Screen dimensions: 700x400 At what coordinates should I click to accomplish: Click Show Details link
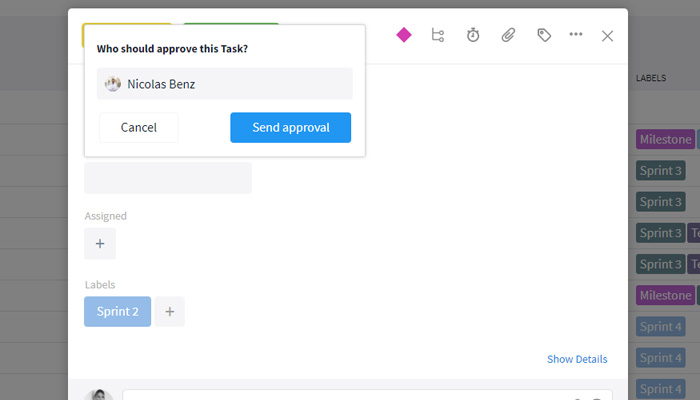[x=577, y=359]
